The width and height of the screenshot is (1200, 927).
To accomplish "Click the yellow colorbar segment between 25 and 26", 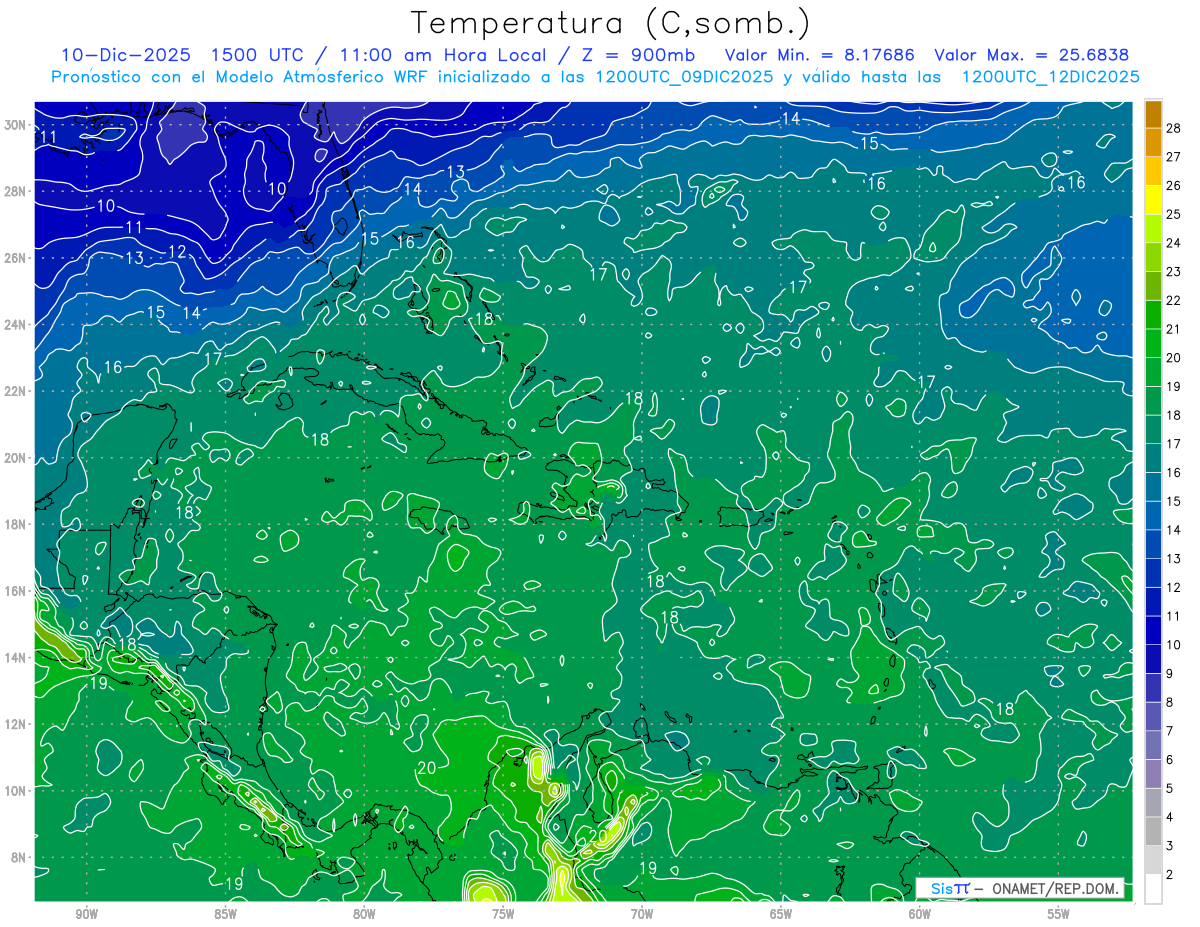I will click(x=1153, y=199).
